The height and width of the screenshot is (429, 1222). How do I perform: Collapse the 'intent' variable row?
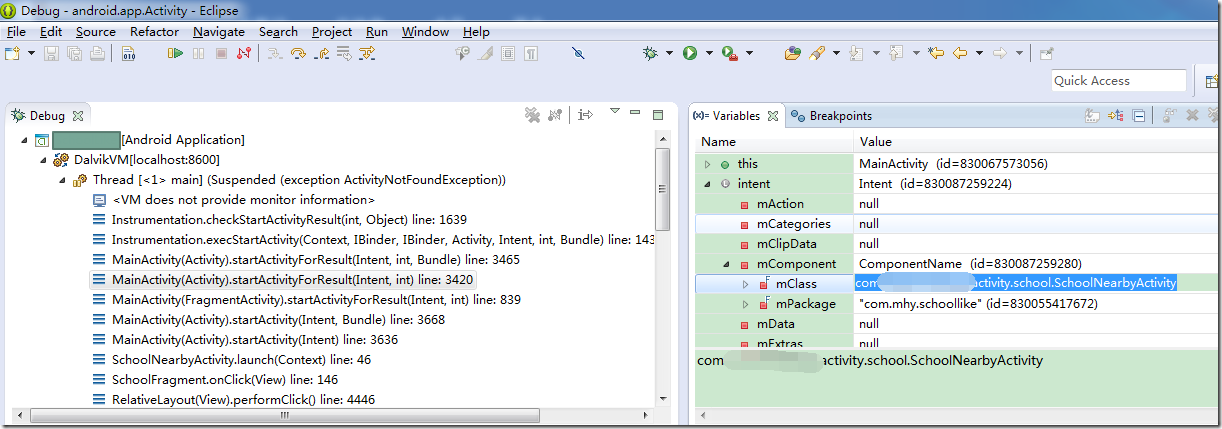tap(708, 184)
